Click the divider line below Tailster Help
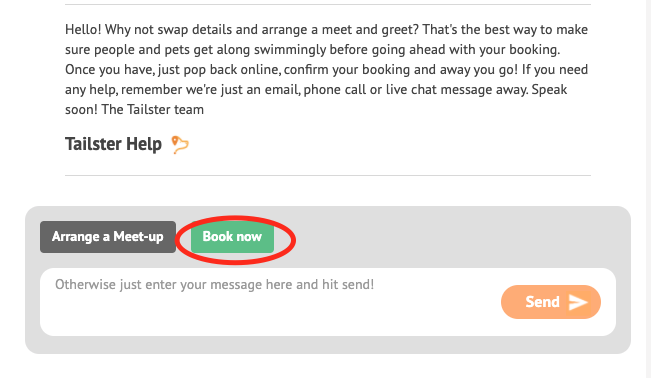 pos(328,175)
